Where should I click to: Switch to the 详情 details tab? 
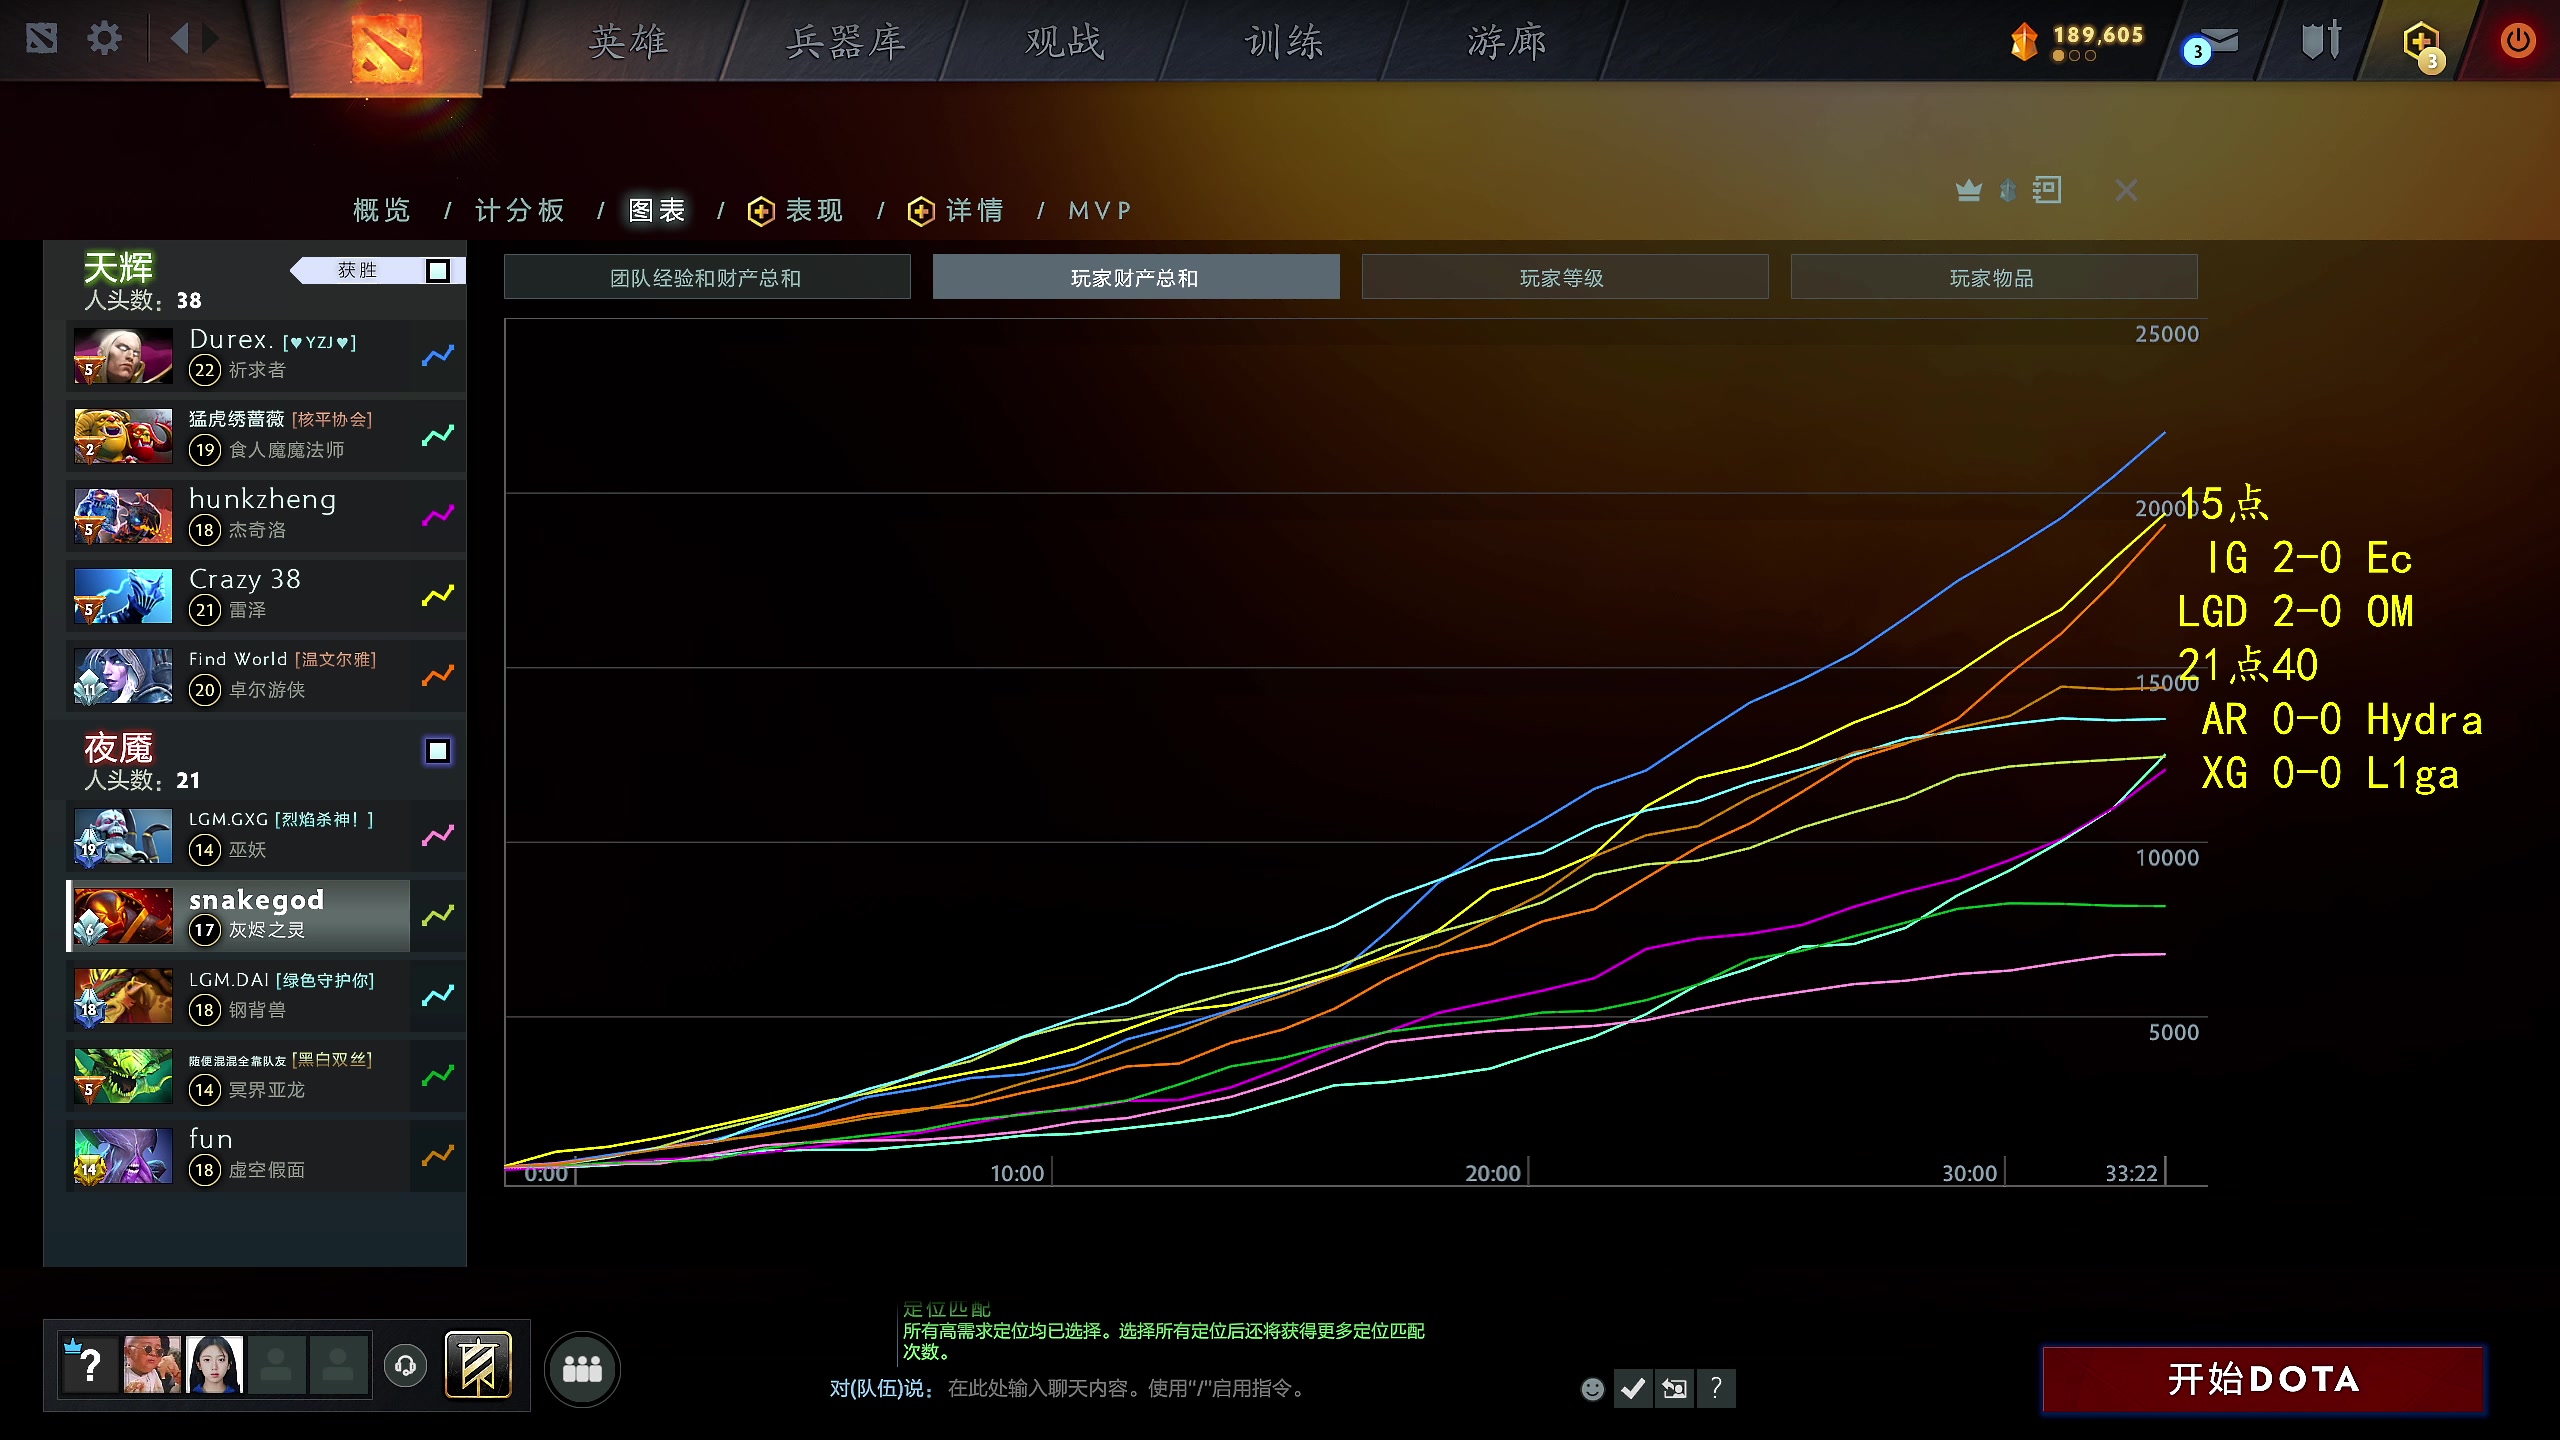pyautogui.click(x=975, y=210)
